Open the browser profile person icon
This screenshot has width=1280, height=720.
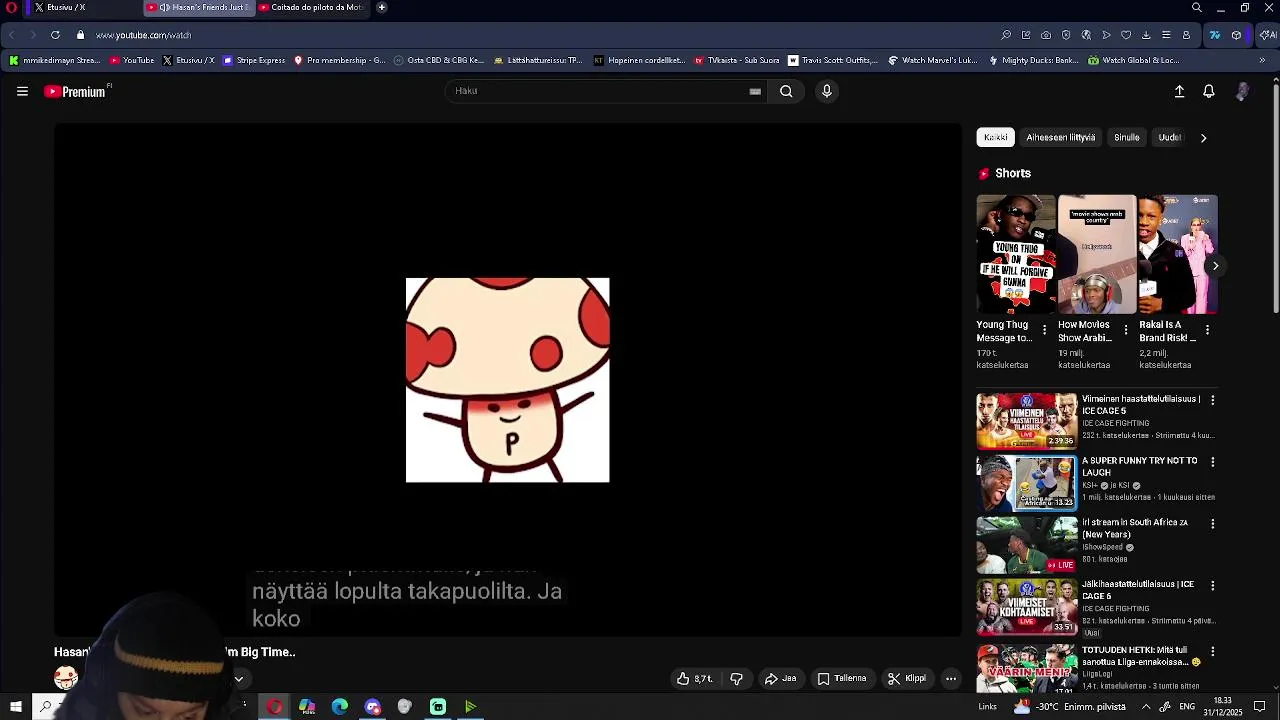(1186, 35)
